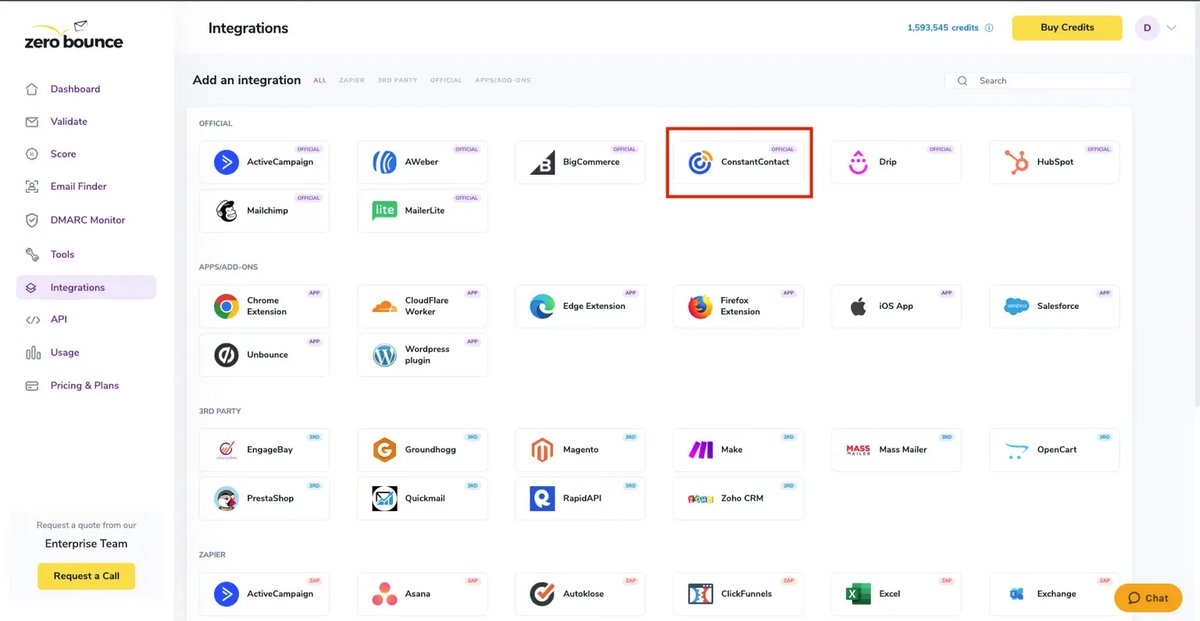This screenshot has height=621, width=1200.
Task: Click the CloudFlare Worker logo icon
Action: pyautogui.click(x=384, y=306)
